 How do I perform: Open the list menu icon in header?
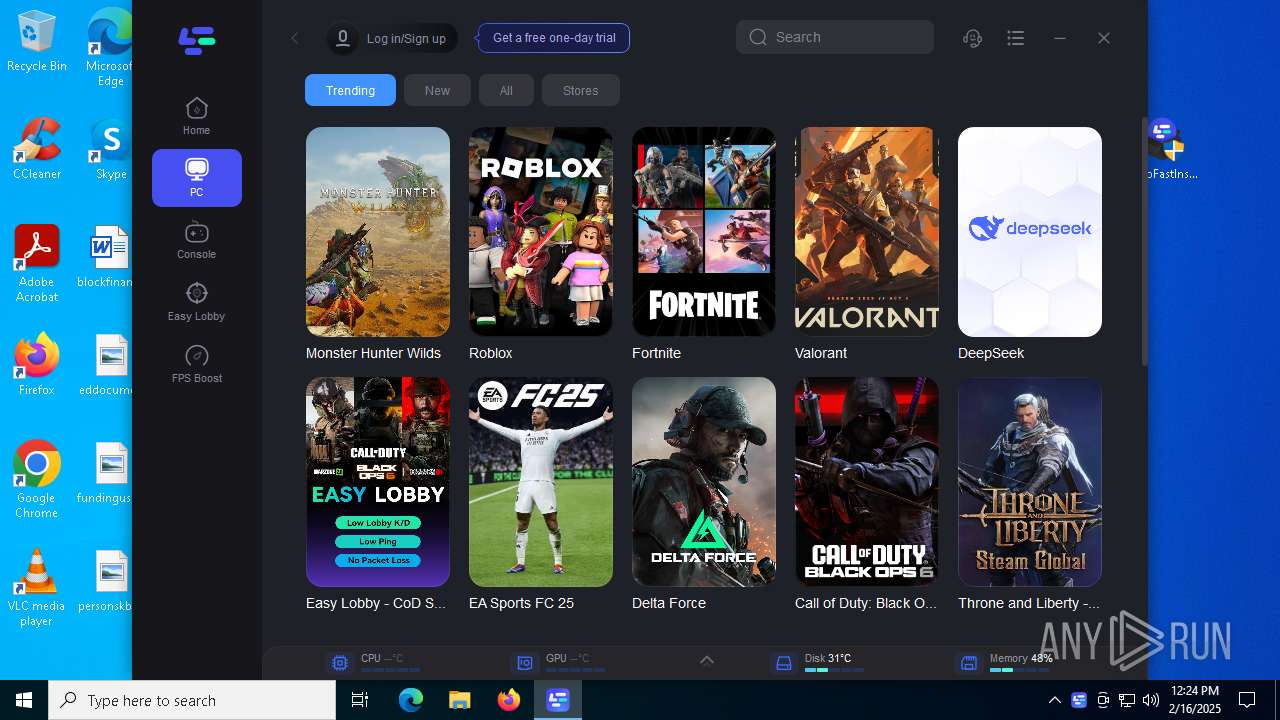pyautogui.click(x=1016, y=38)
